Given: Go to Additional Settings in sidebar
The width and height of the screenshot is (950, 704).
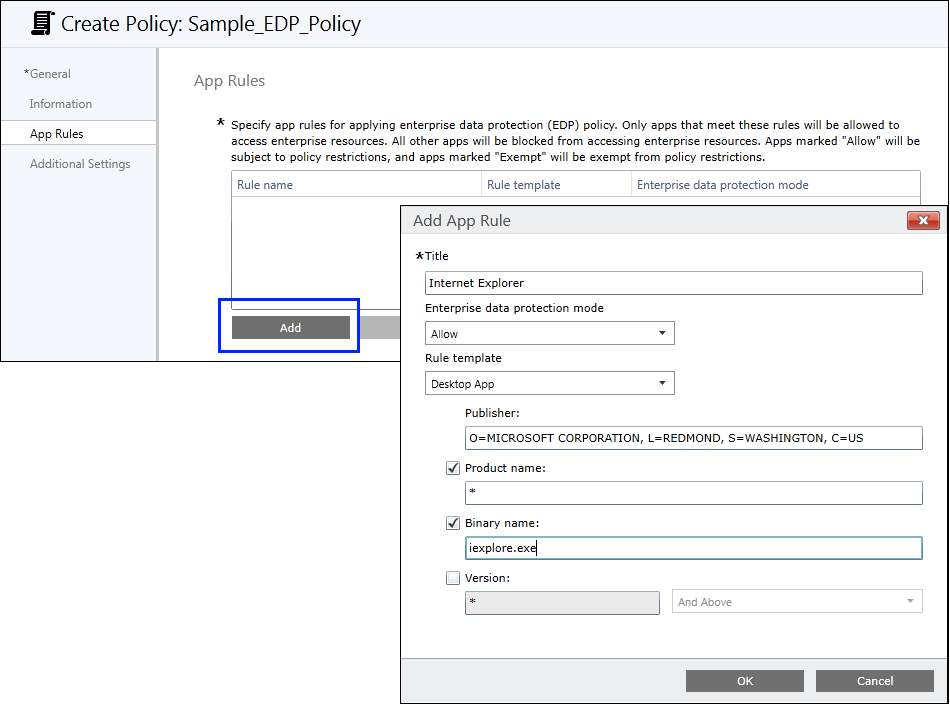Looking at the screenshot, I should pos(80,164).
